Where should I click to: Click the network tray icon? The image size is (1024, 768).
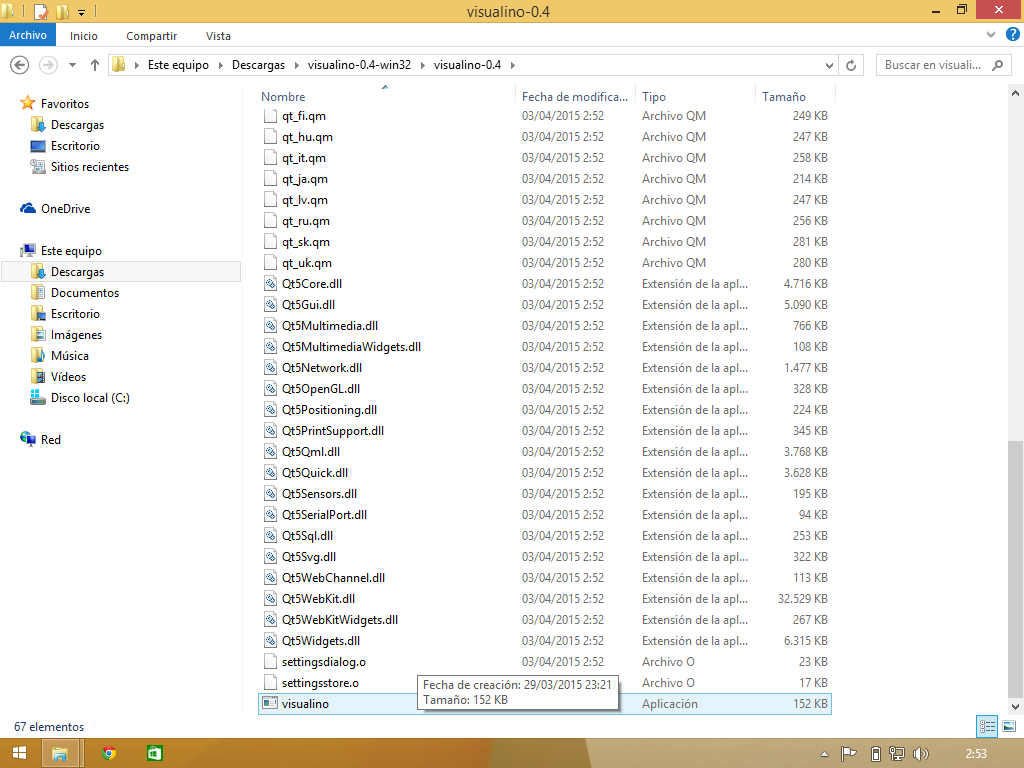(897, 754)
